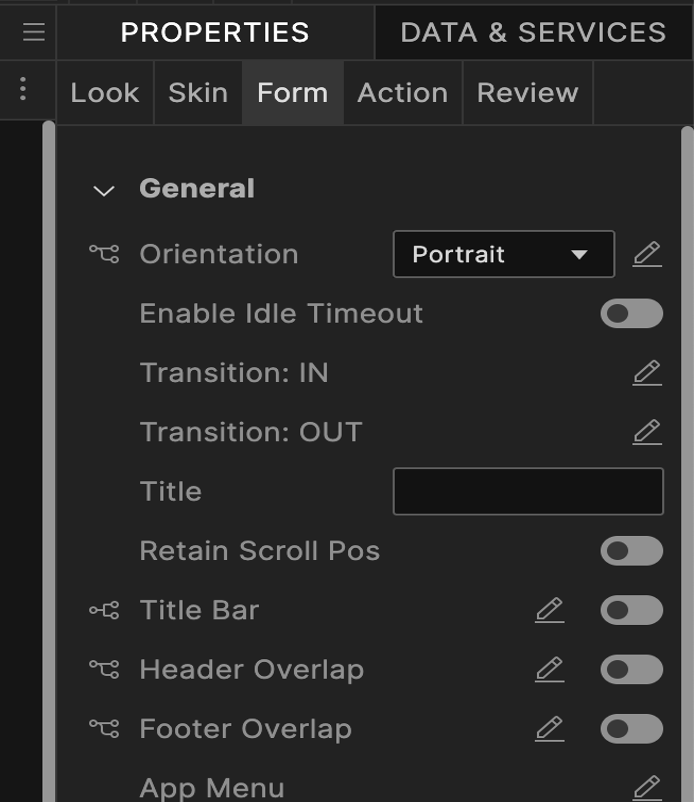Click the edit pencil next to Orientation
This screenshot has height=802, width=694.
pos(647,254)
